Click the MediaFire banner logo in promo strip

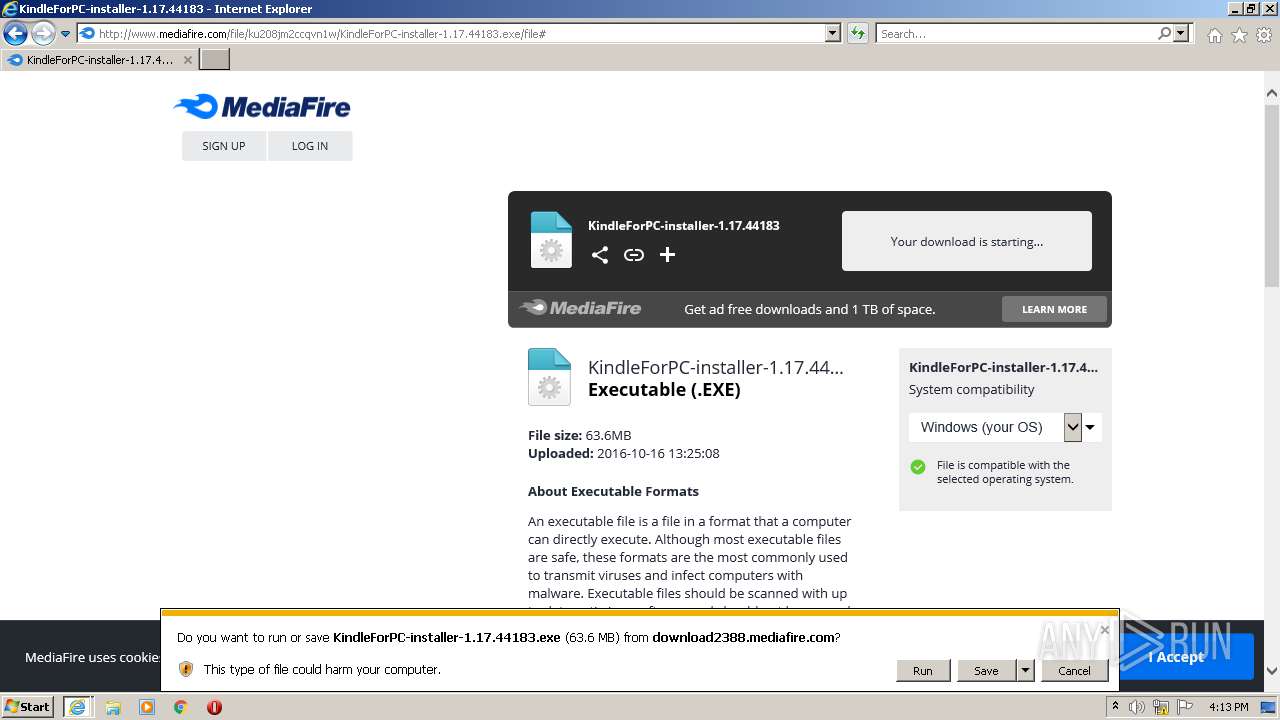tap(581, 308)
